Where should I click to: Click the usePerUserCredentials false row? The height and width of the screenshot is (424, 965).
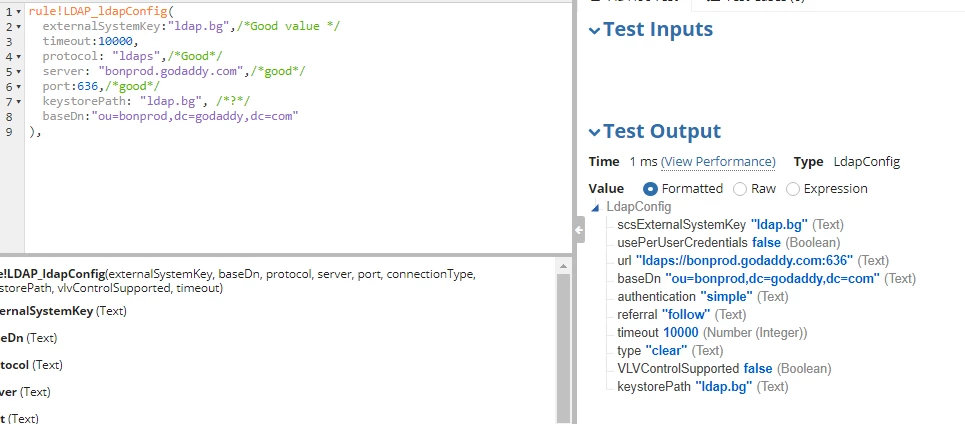tap(729, 242)
